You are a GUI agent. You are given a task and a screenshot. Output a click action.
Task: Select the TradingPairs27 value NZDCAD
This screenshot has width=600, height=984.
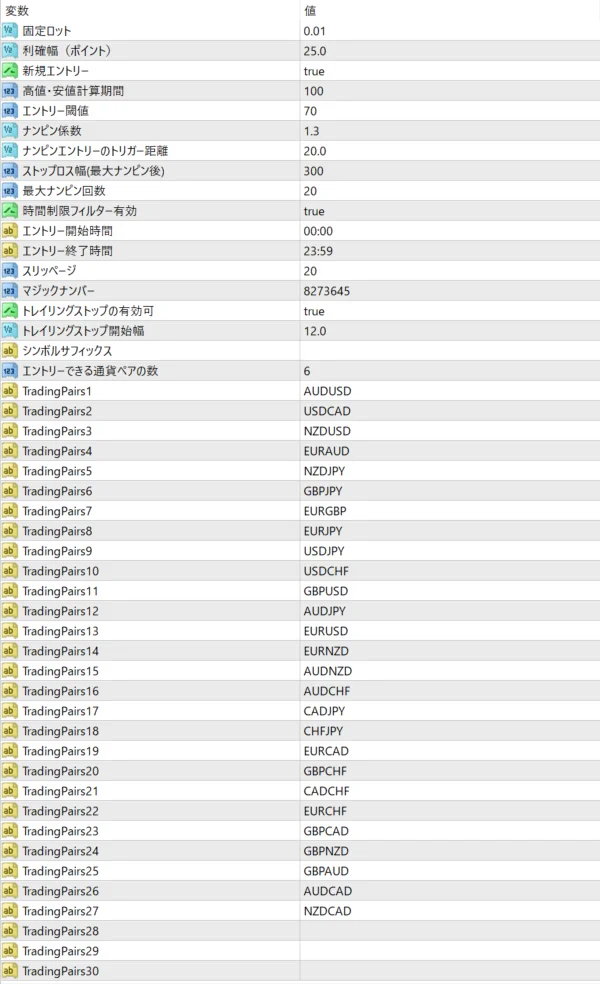pyautogui.click(x=327, y=911)
